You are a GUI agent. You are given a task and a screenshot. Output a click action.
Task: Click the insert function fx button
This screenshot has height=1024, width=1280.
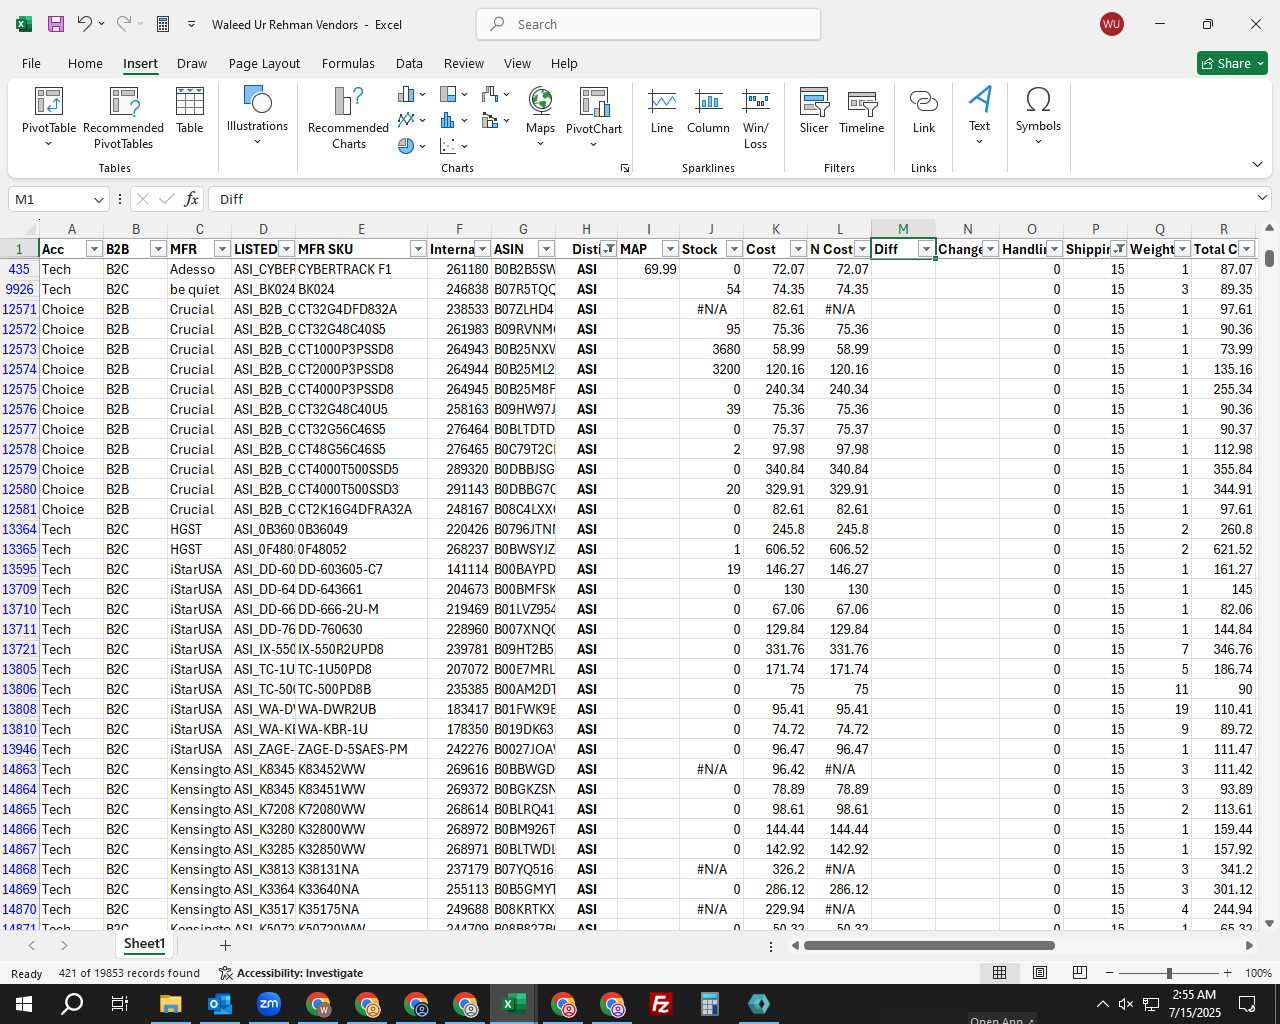pos(192,199)
